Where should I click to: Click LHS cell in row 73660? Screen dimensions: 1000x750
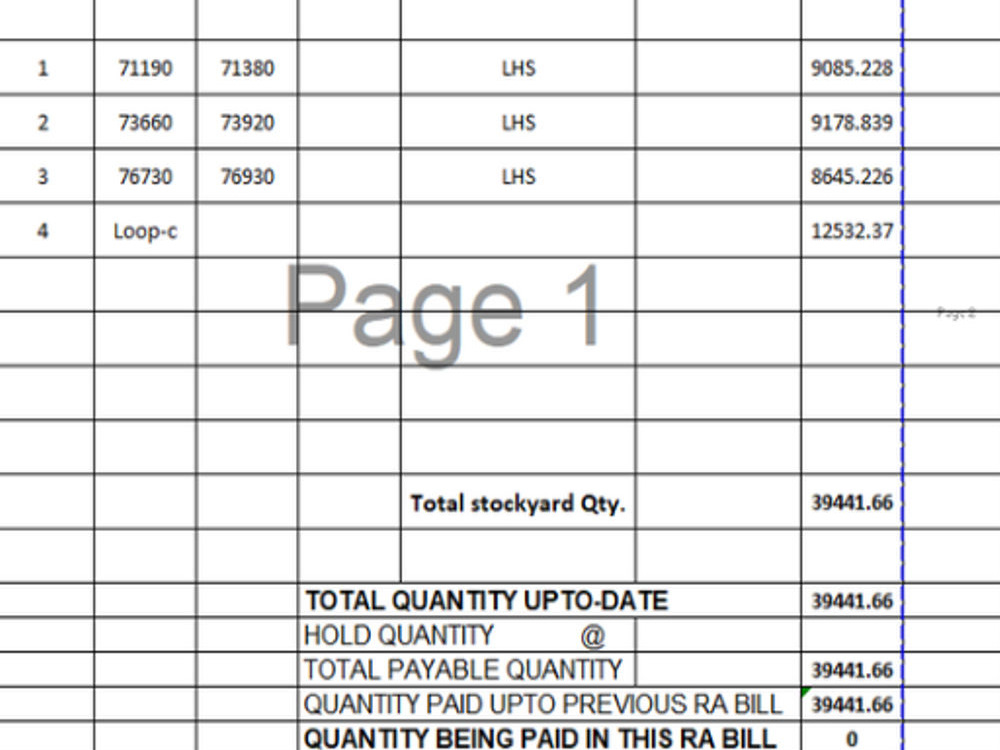[x=518, y=122]
